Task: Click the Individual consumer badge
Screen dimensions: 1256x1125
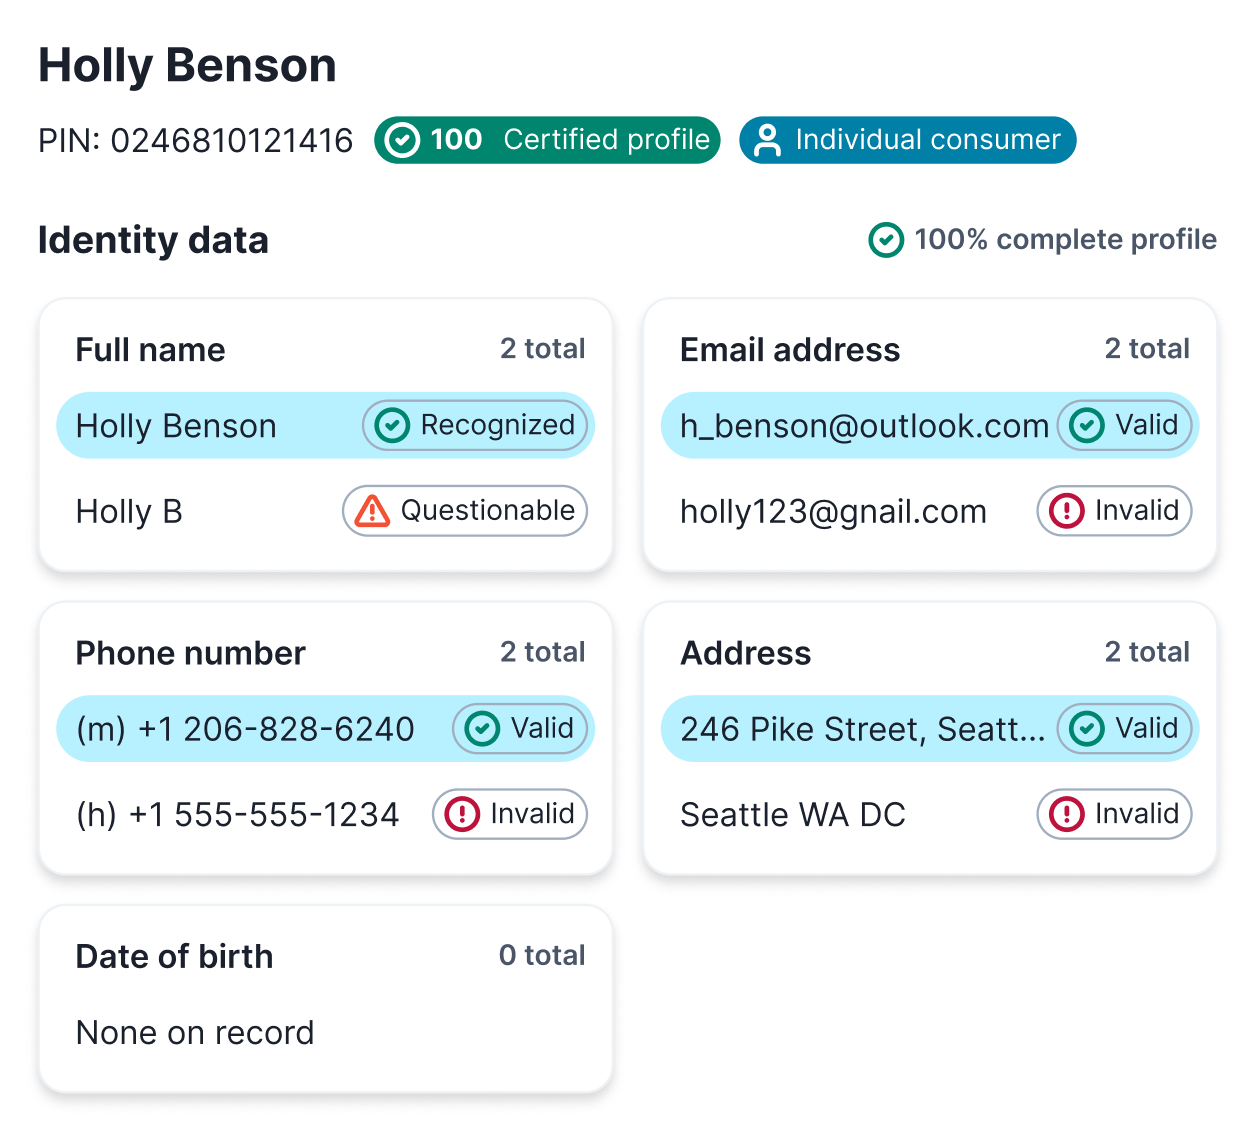Action: [907, 140]
